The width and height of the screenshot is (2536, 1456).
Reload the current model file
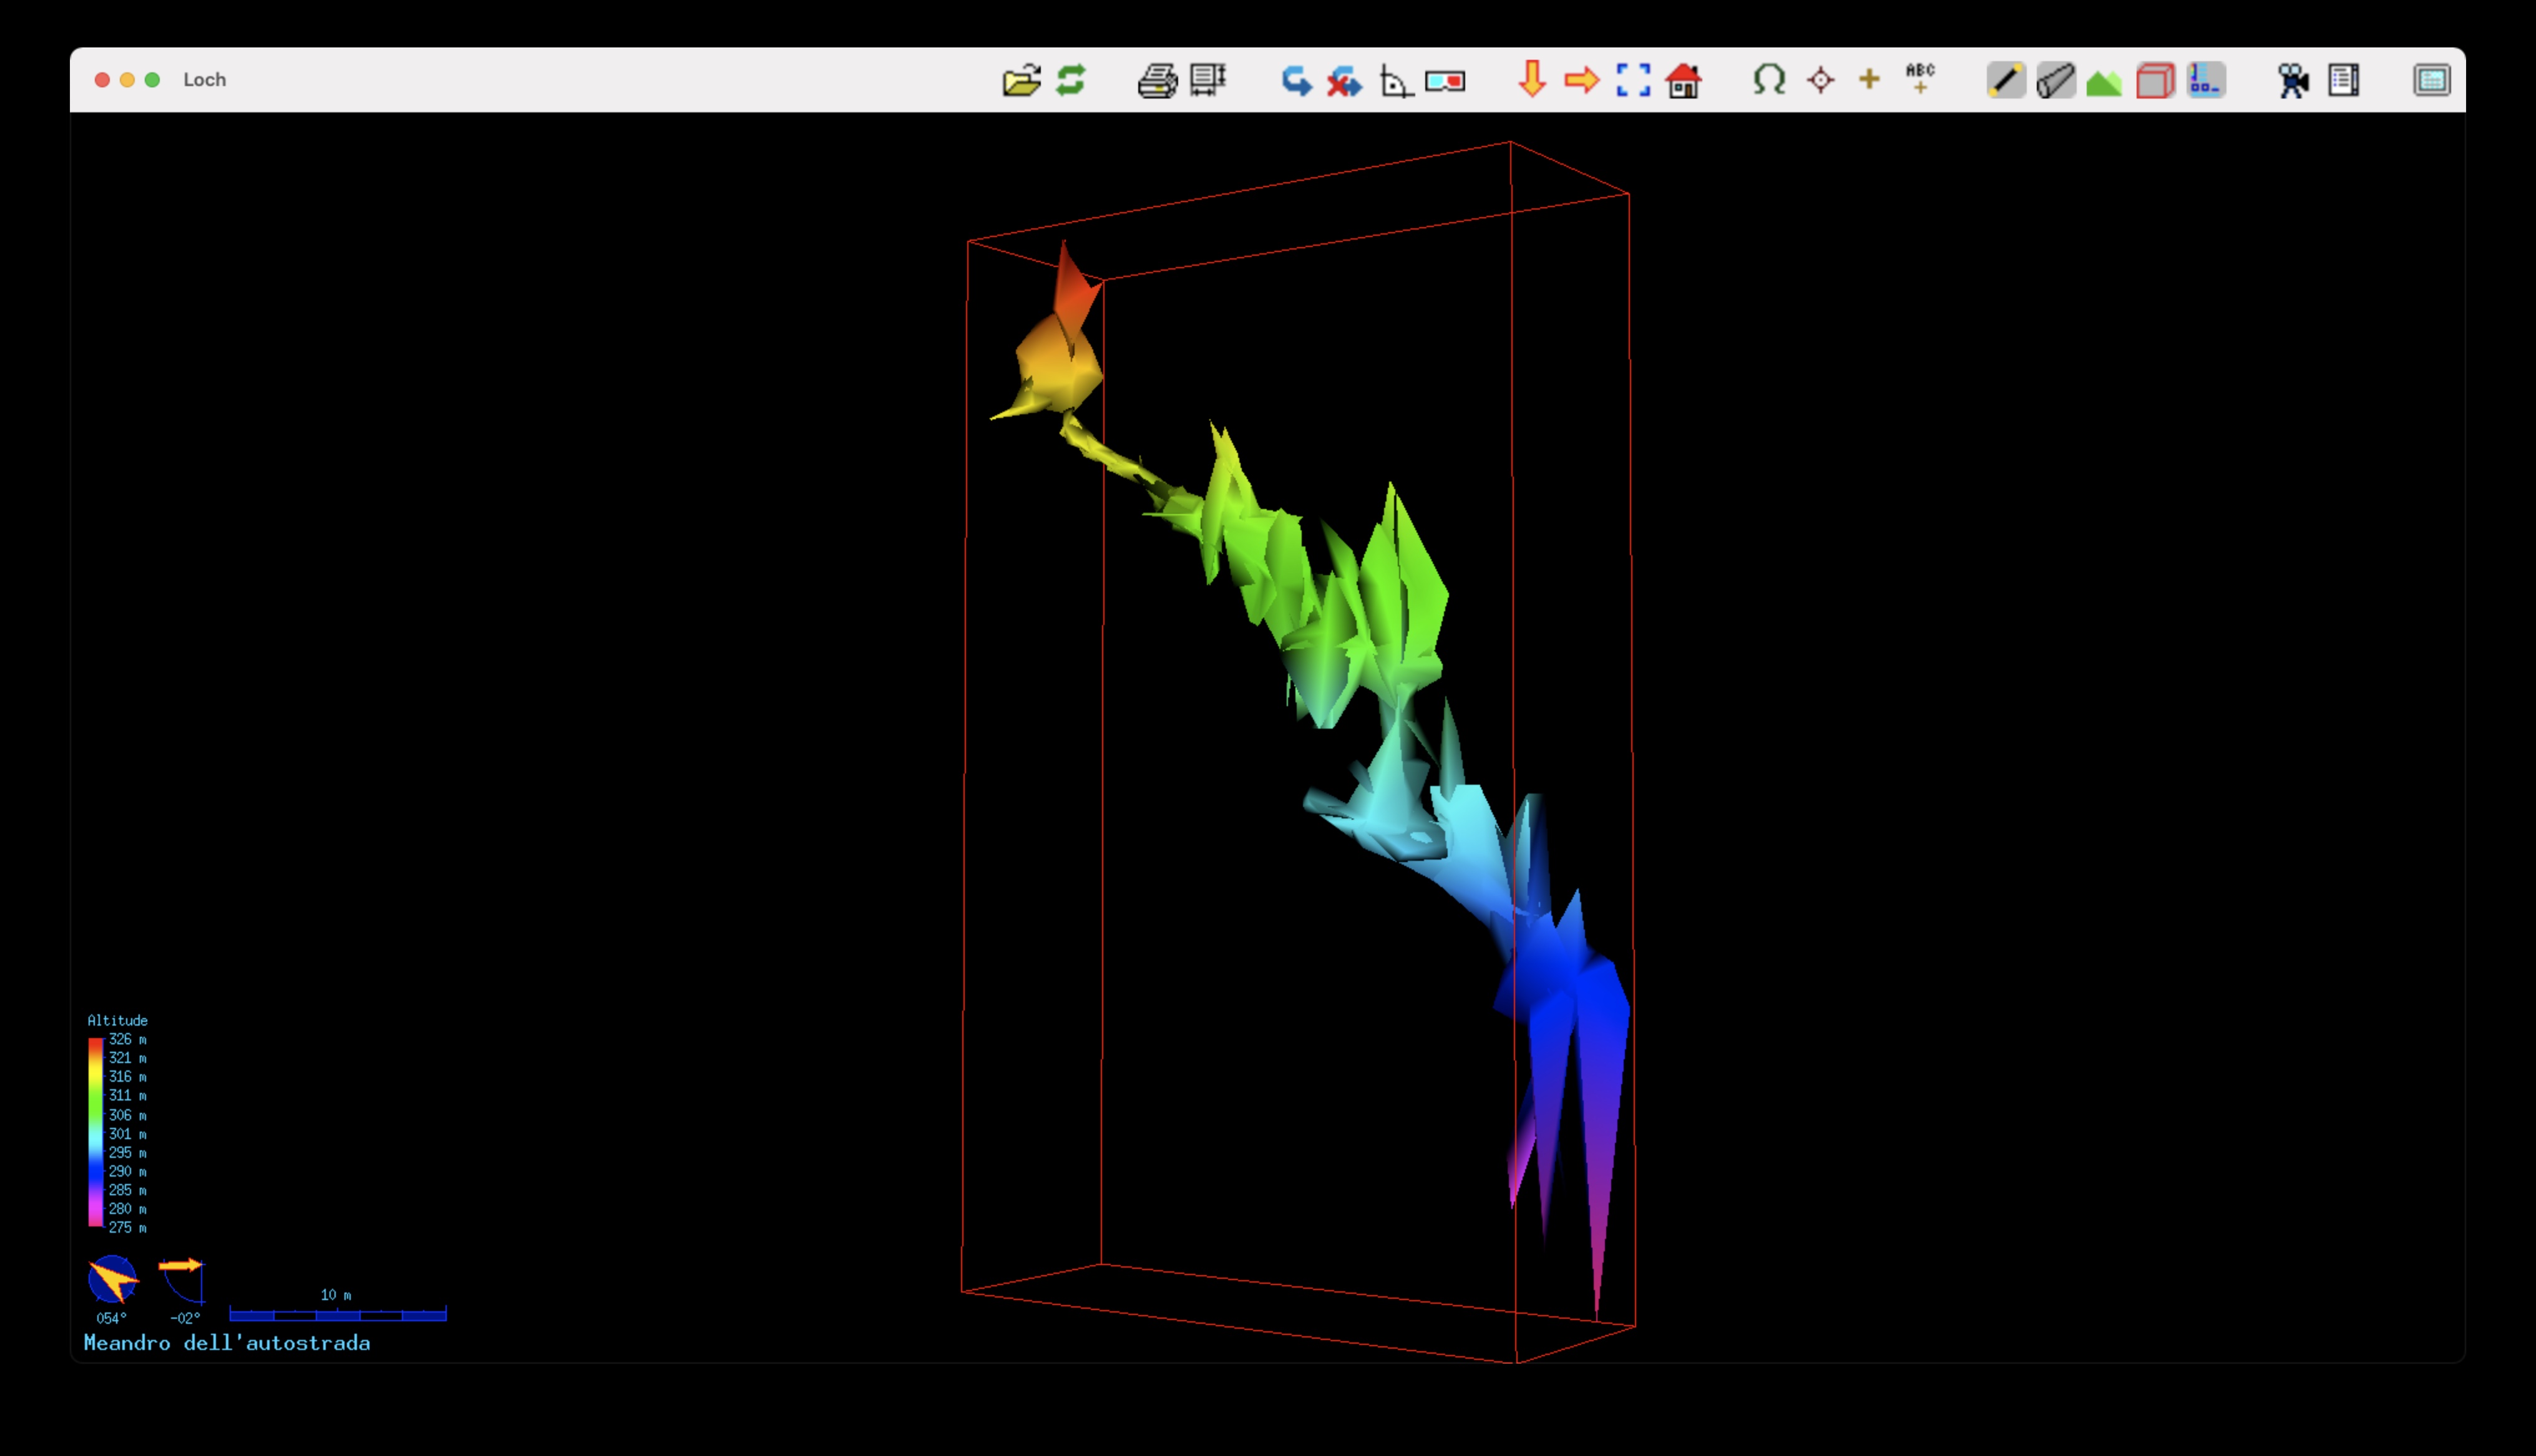[x=1071, y=80]
